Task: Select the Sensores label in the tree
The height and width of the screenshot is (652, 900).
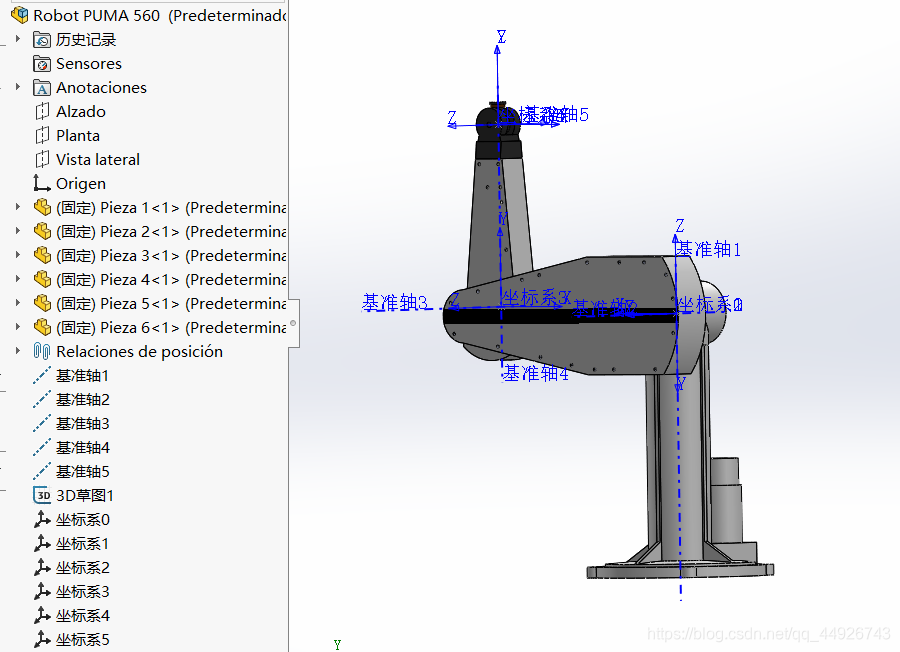Action: point(89,64)
